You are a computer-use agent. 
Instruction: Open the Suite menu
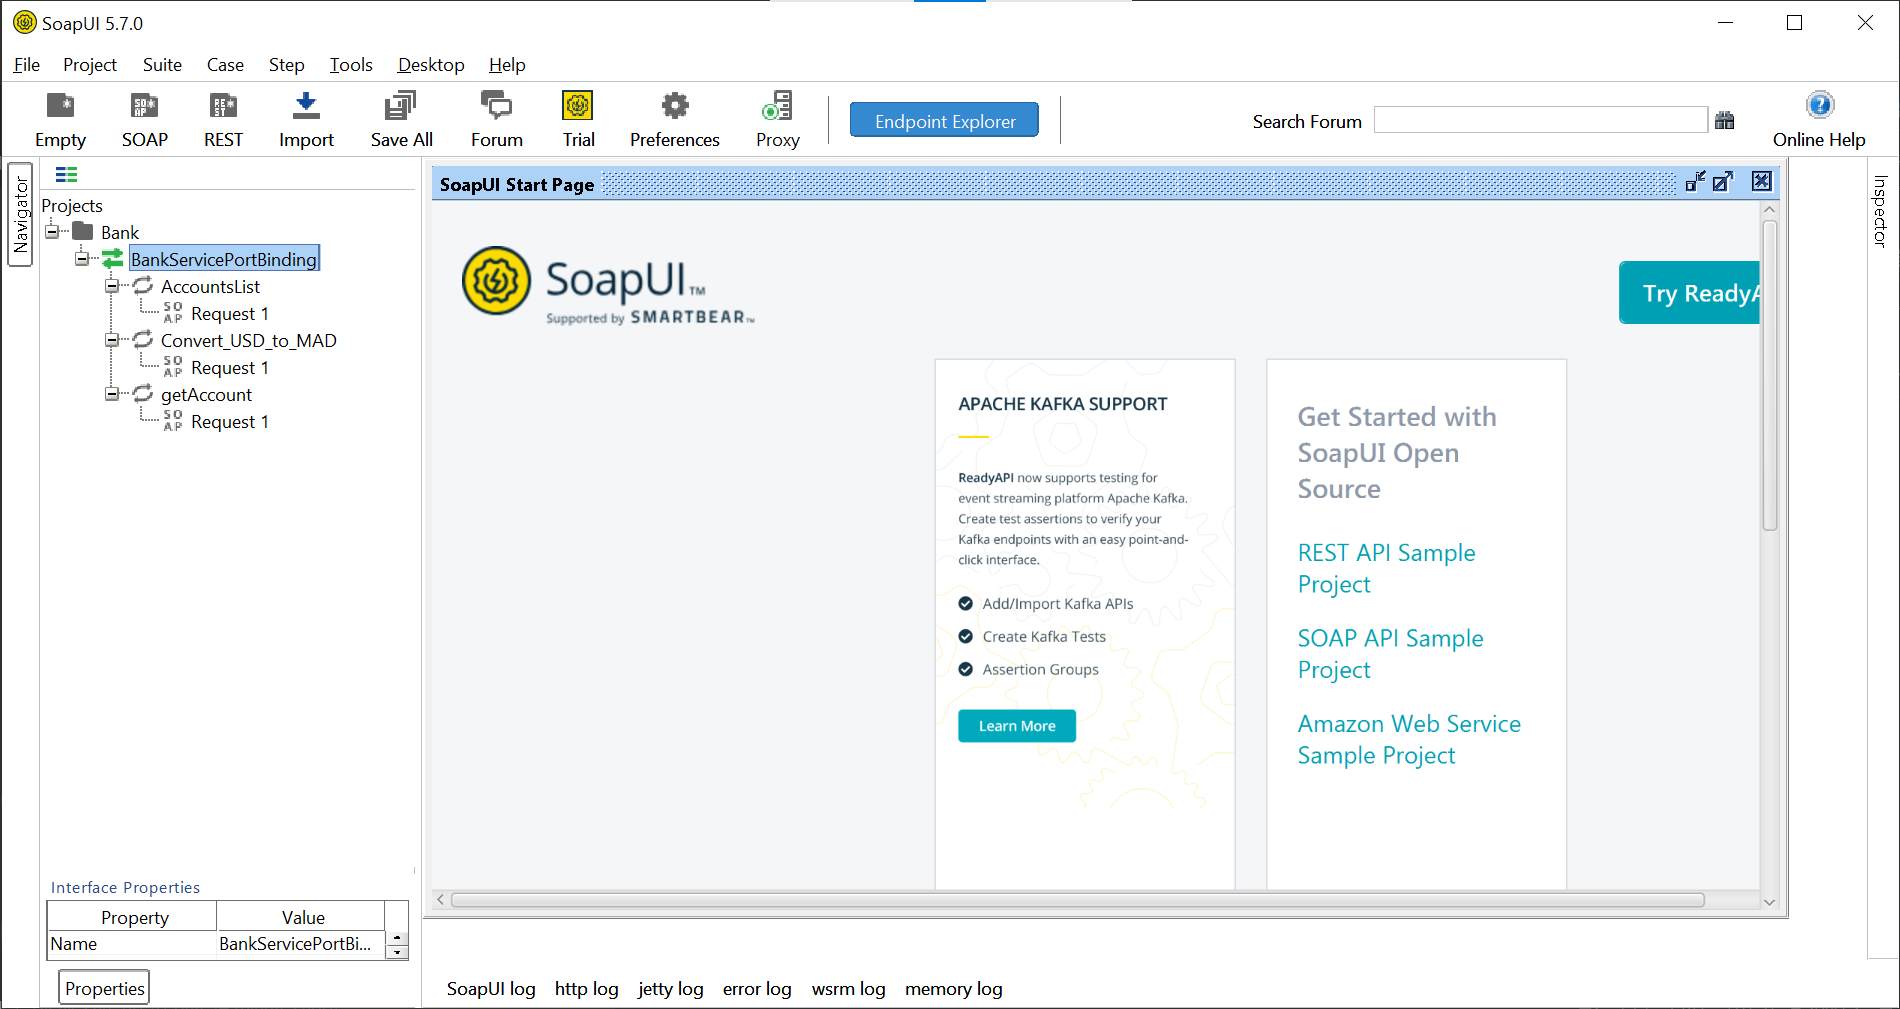point(162,65)
